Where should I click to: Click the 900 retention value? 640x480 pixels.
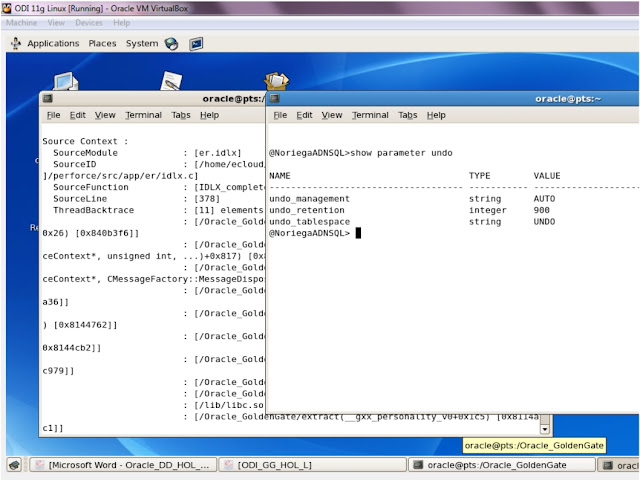(541, 210)
